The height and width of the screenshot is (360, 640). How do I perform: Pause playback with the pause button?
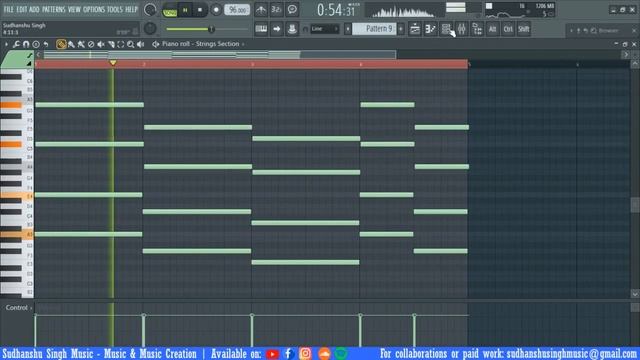click(185, 10)
